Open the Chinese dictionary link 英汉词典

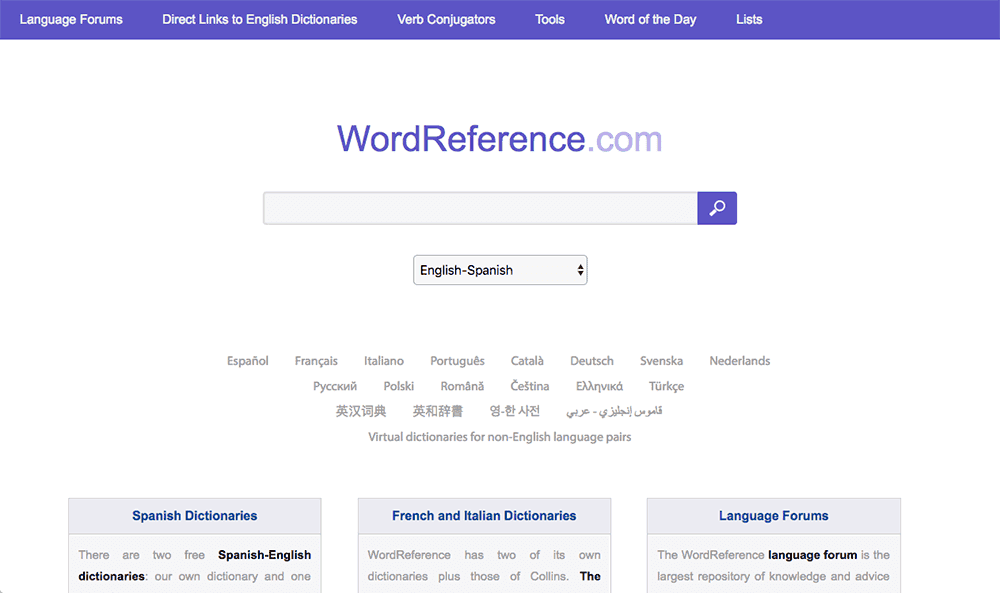[361, 411]
